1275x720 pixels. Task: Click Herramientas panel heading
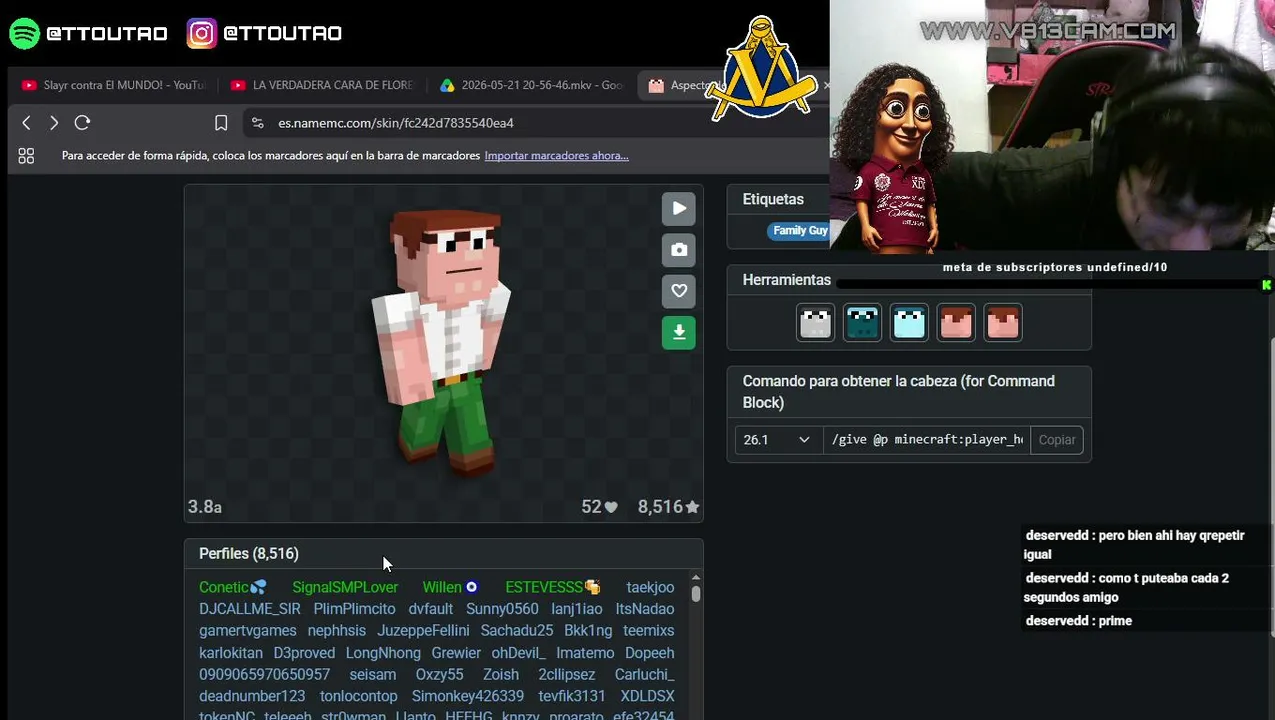787,280
